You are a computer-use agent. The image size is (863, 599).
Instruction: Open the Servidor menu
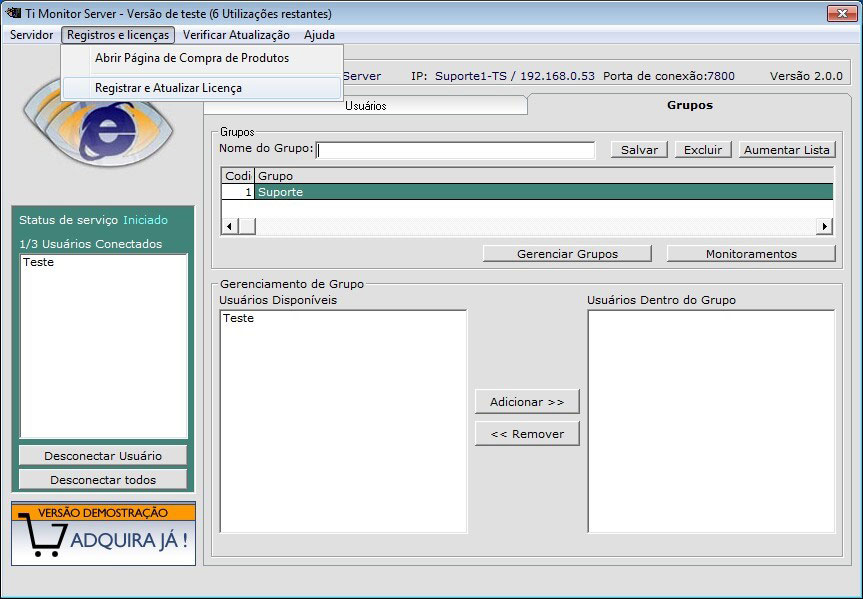31,35
